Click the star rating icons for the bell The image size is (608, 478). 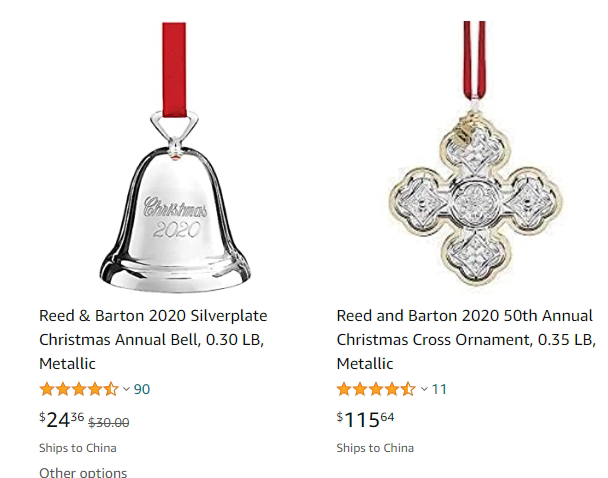(78, 389)
